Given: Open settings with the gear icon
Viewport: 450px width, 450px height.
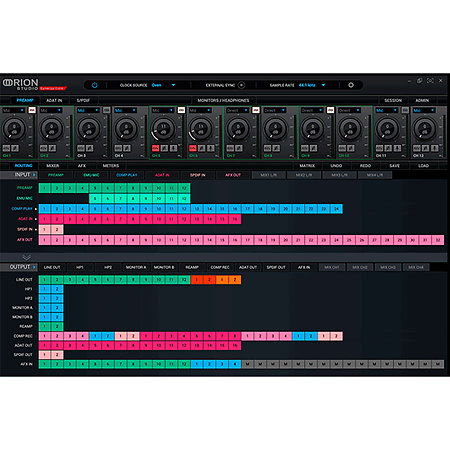Looking at the screenshot, I should pos(351,85).
